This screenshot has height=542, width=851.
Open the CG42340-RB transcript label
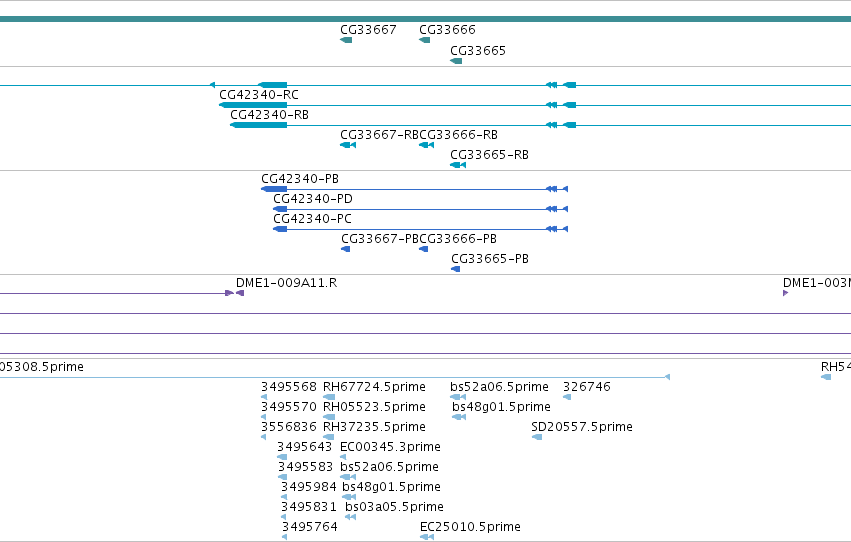pyautogui.click(x=269, y=115)
